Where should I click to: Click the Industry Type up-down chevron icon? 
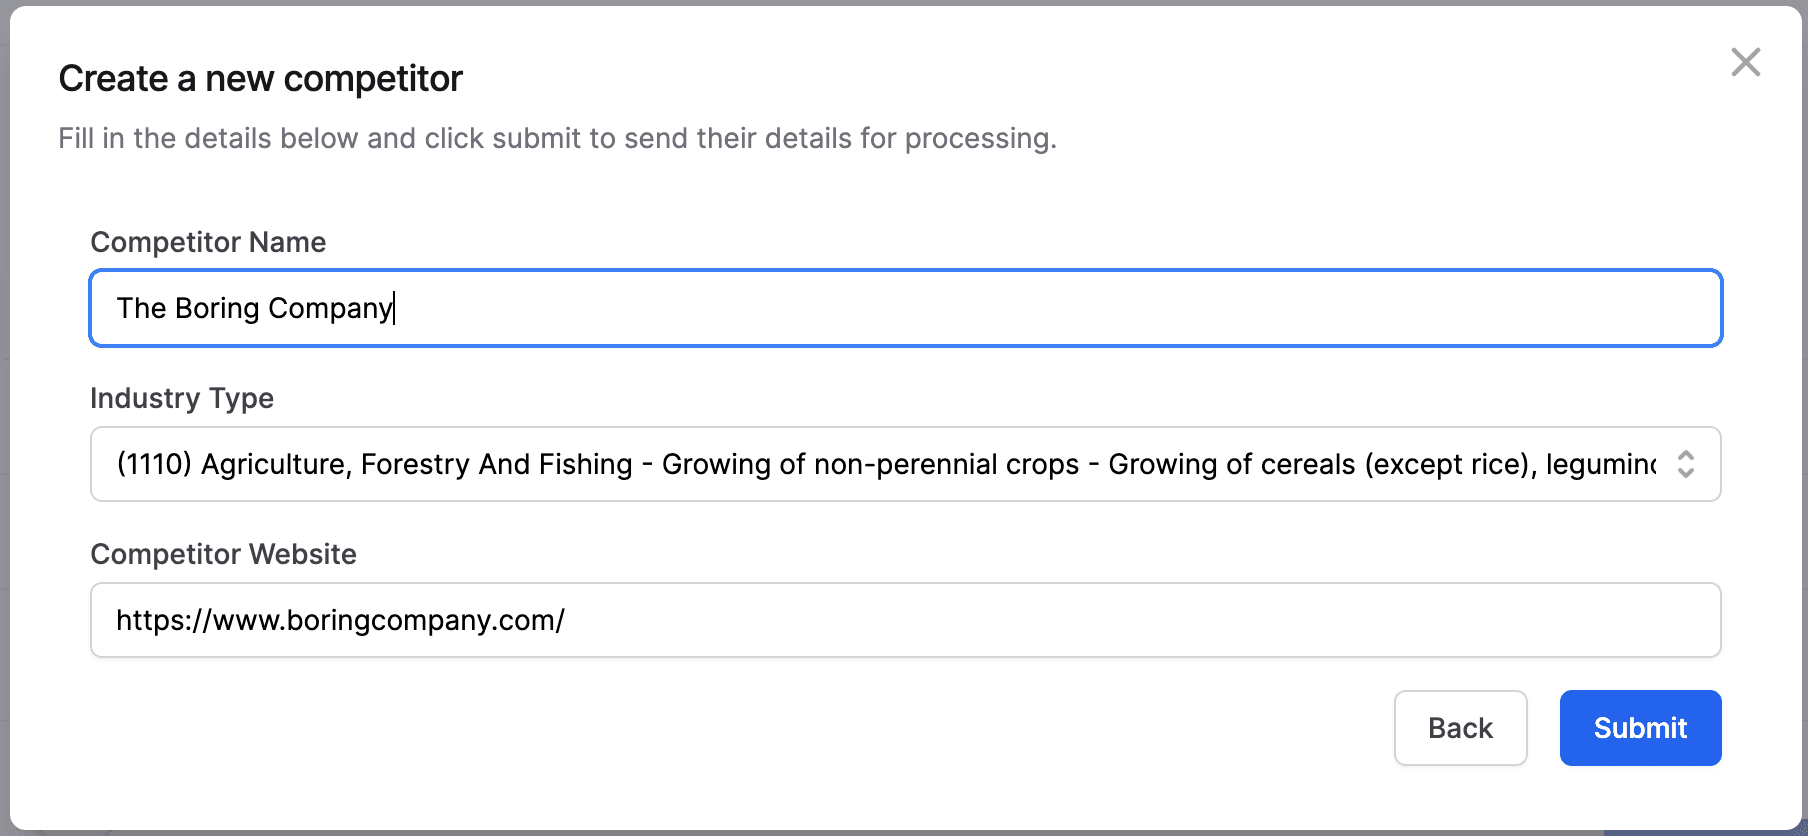[x=1685, y=464]
